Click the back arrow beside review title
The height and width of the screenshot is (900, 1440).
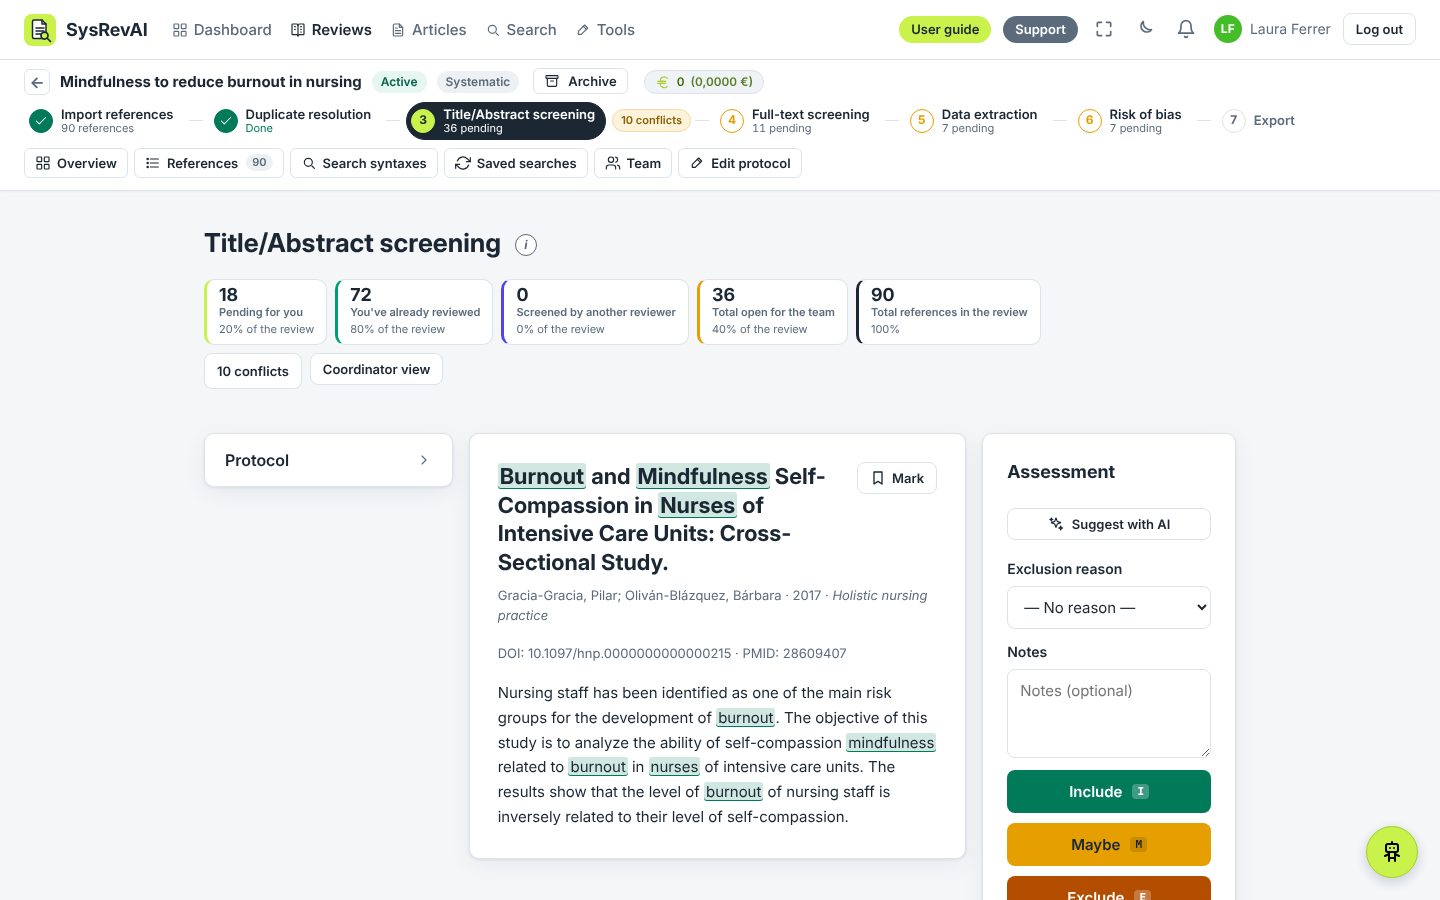click(37, 82)
